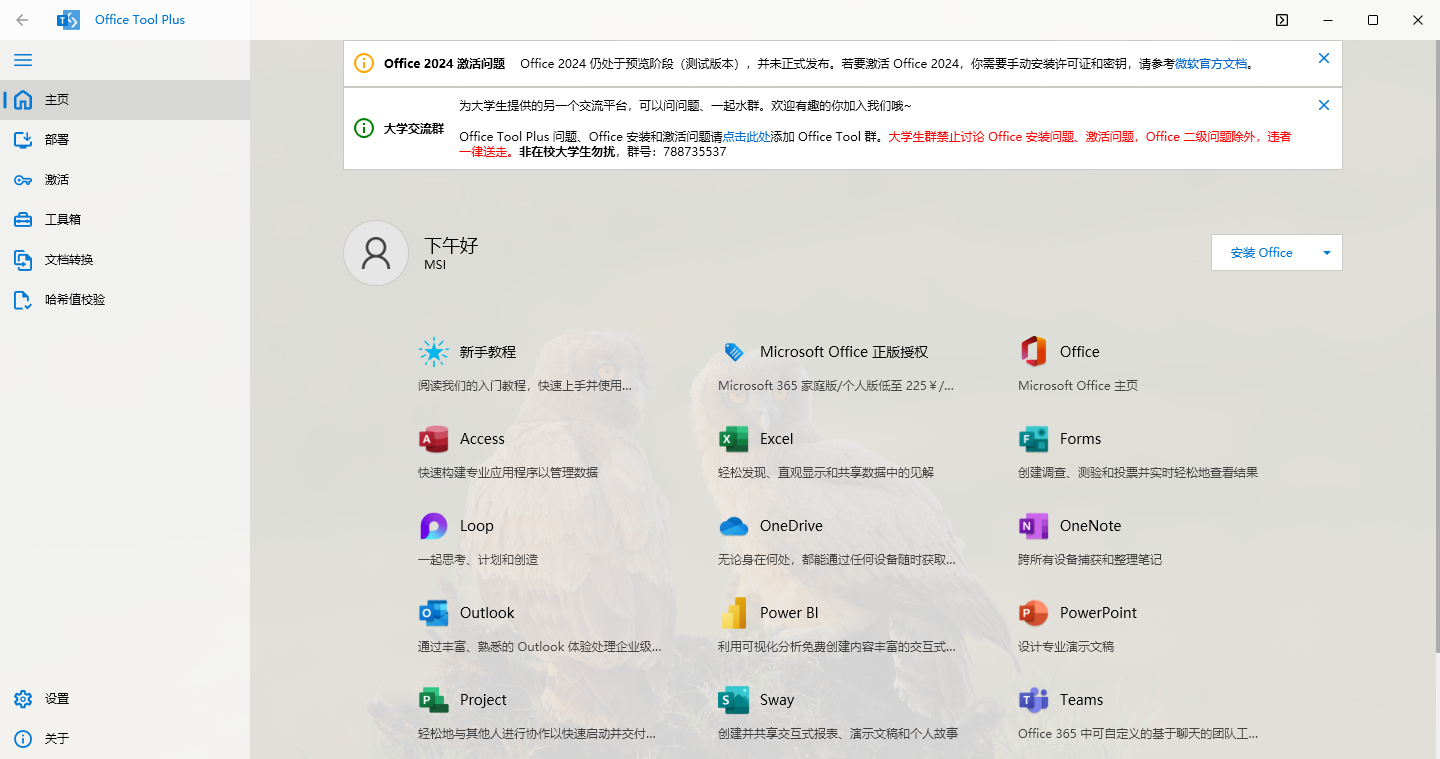Open 哈希值校验 from the sidebar

pos(22,299)
